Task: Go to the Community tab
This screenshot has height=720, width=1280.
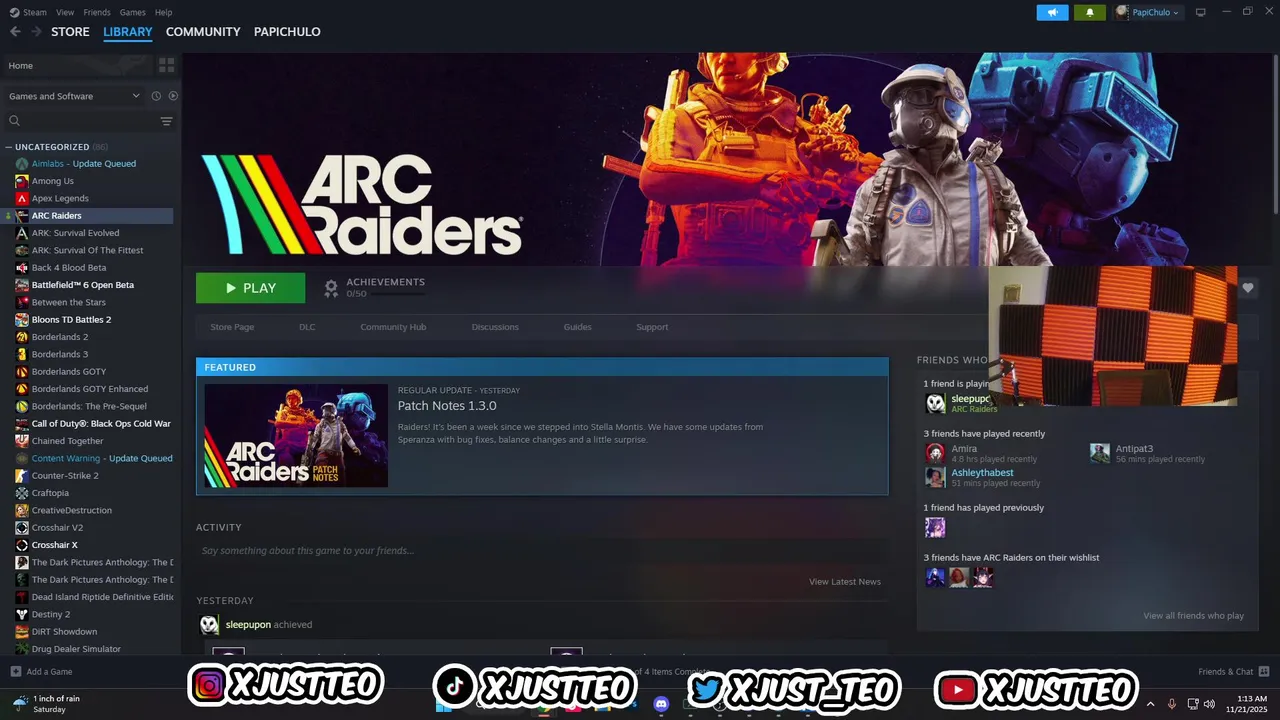Action: point(203,32)
